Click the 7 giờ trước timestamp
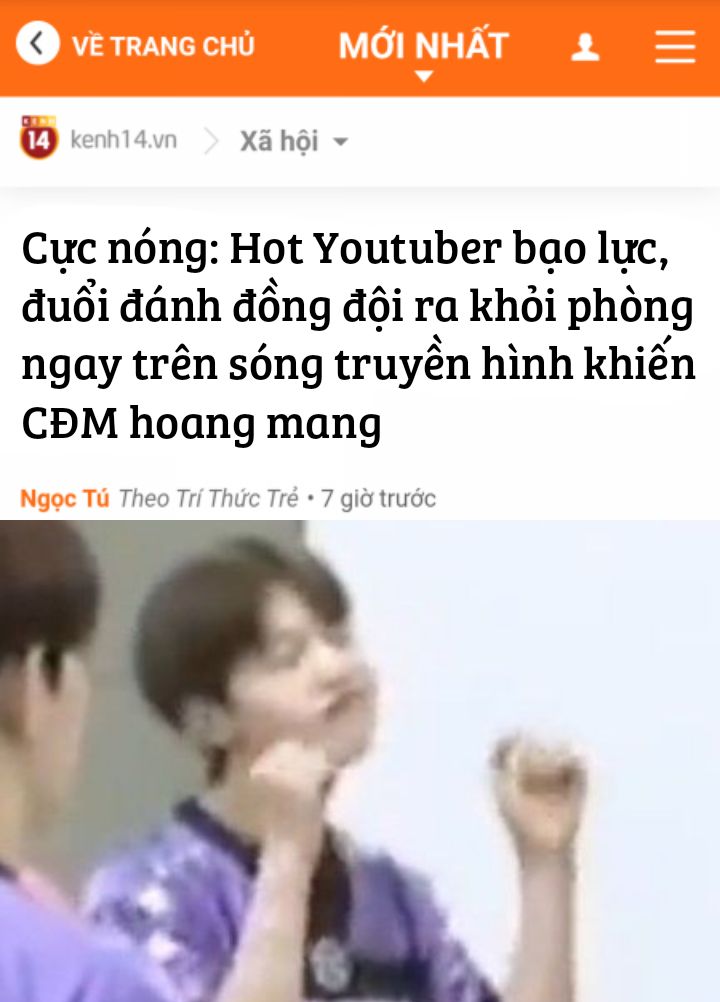 tap(378, 498)
